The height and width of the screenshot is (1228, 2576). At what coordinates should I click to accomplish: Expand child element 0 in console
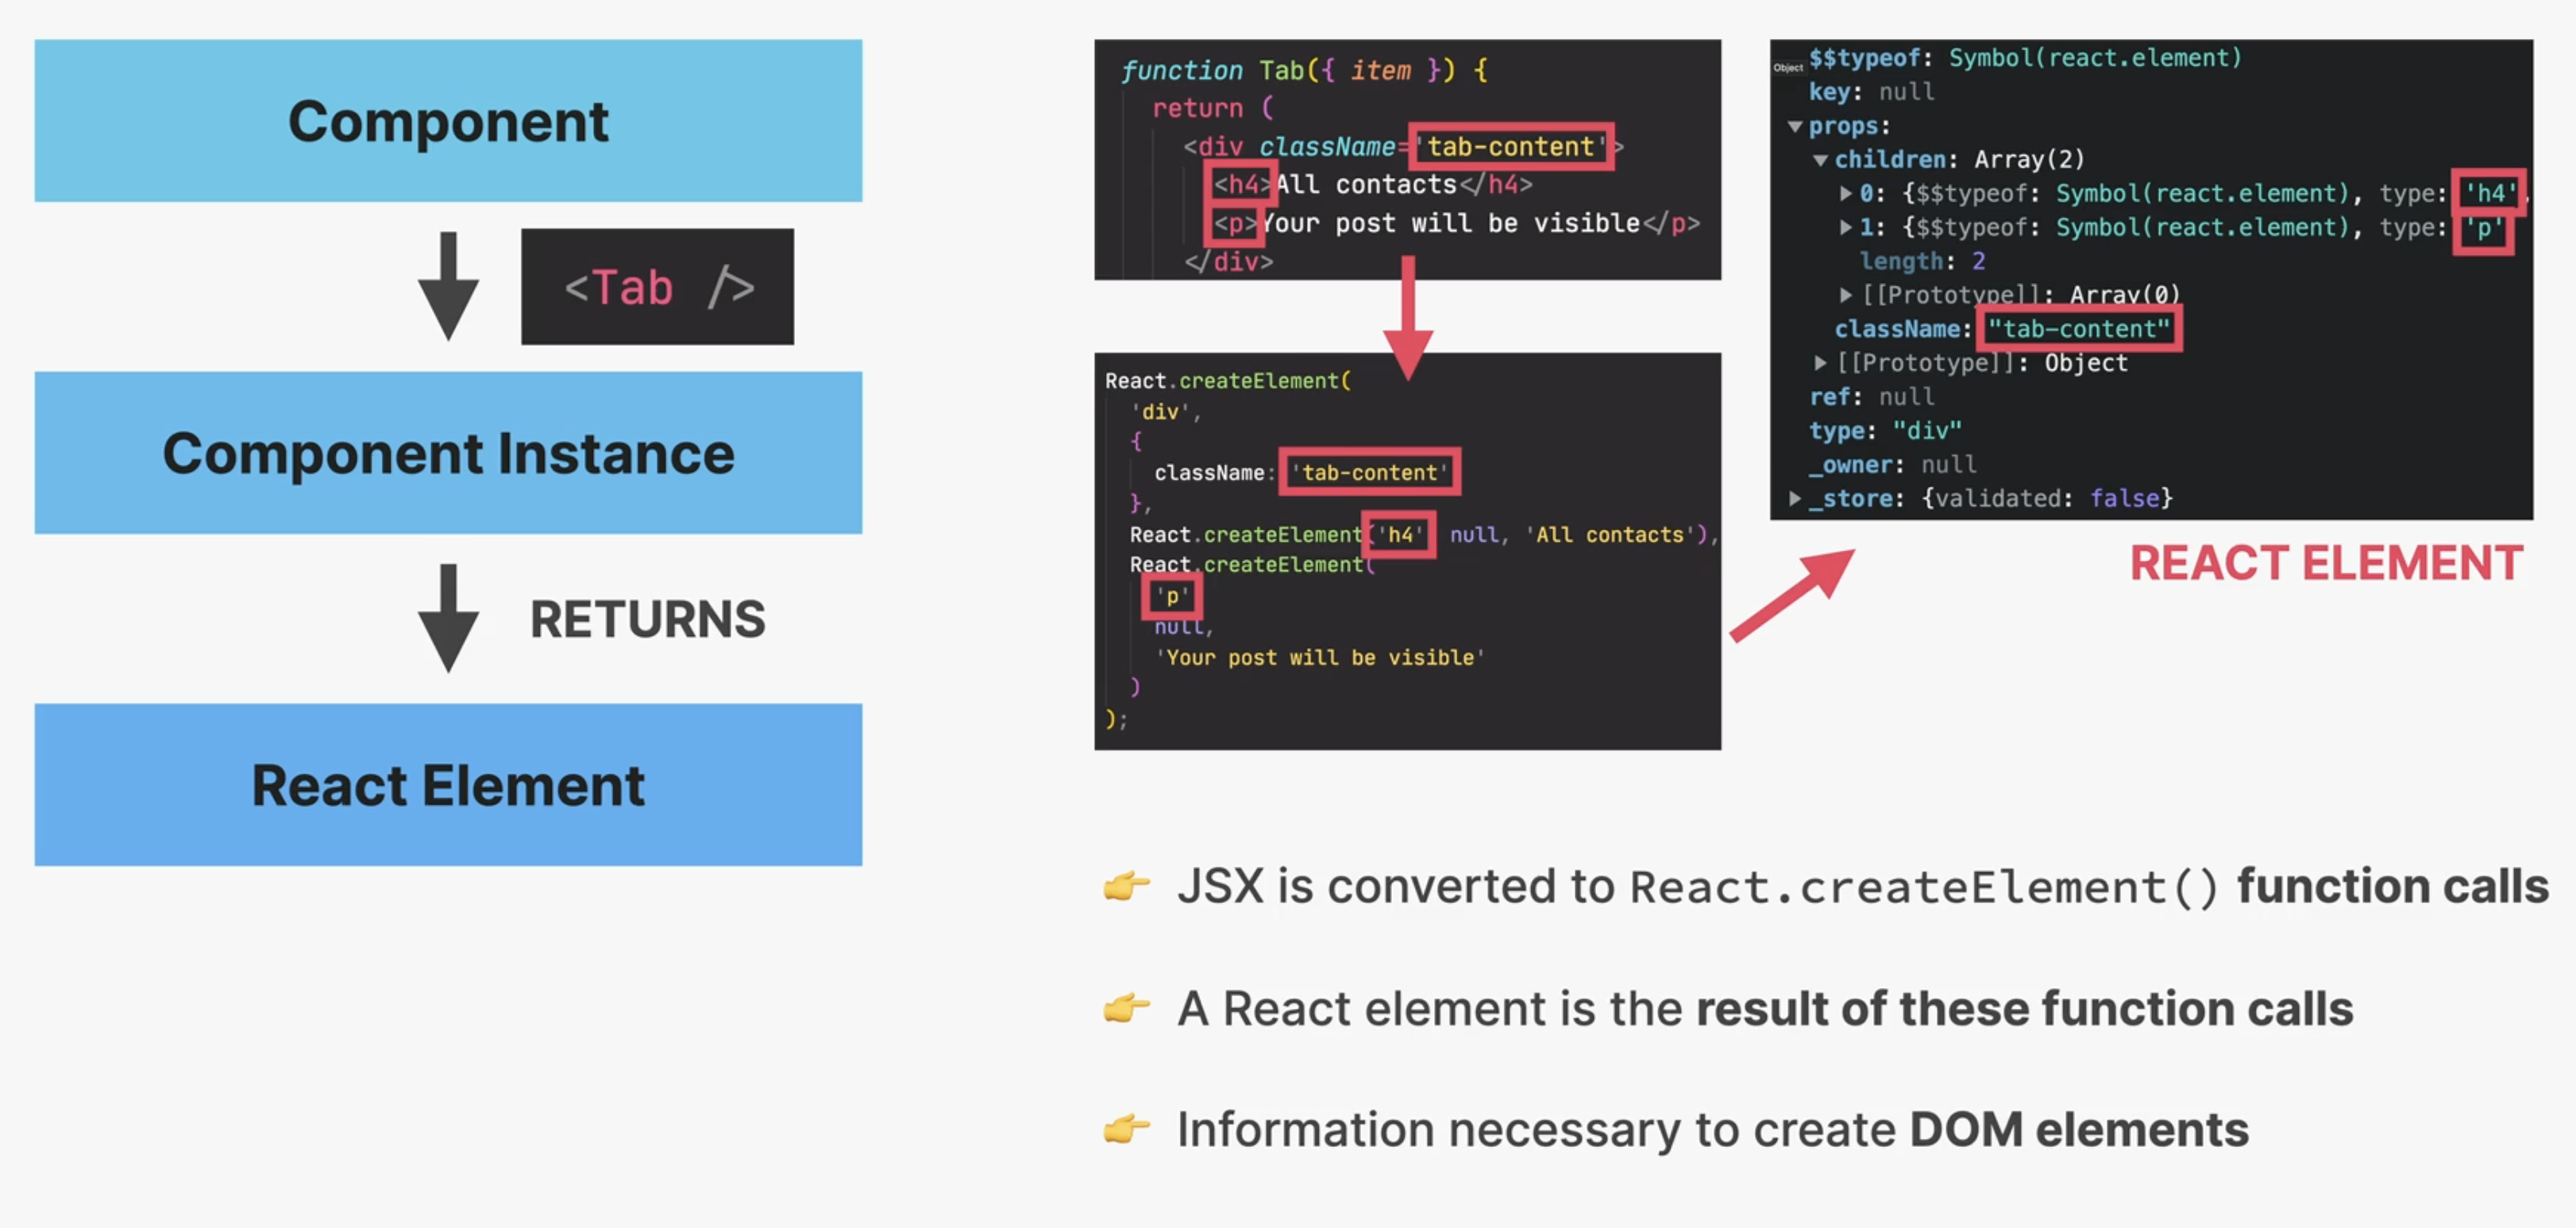pos(1846,194)
